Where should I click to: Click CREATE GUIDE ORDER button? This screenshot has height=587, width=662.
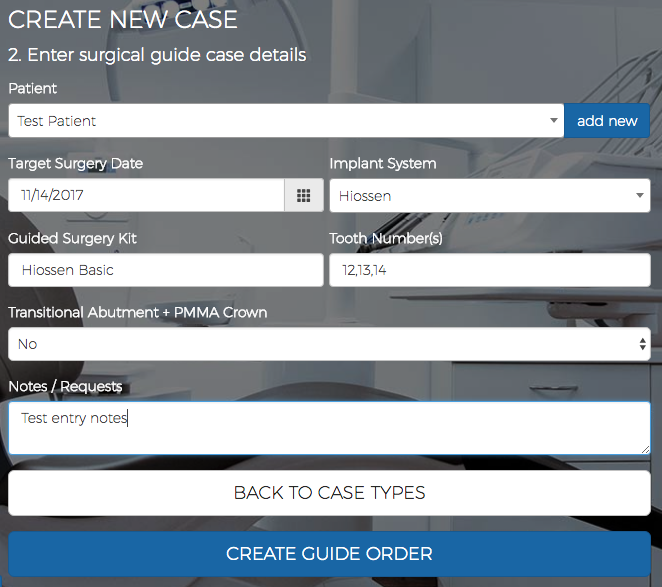coord(329,554)
